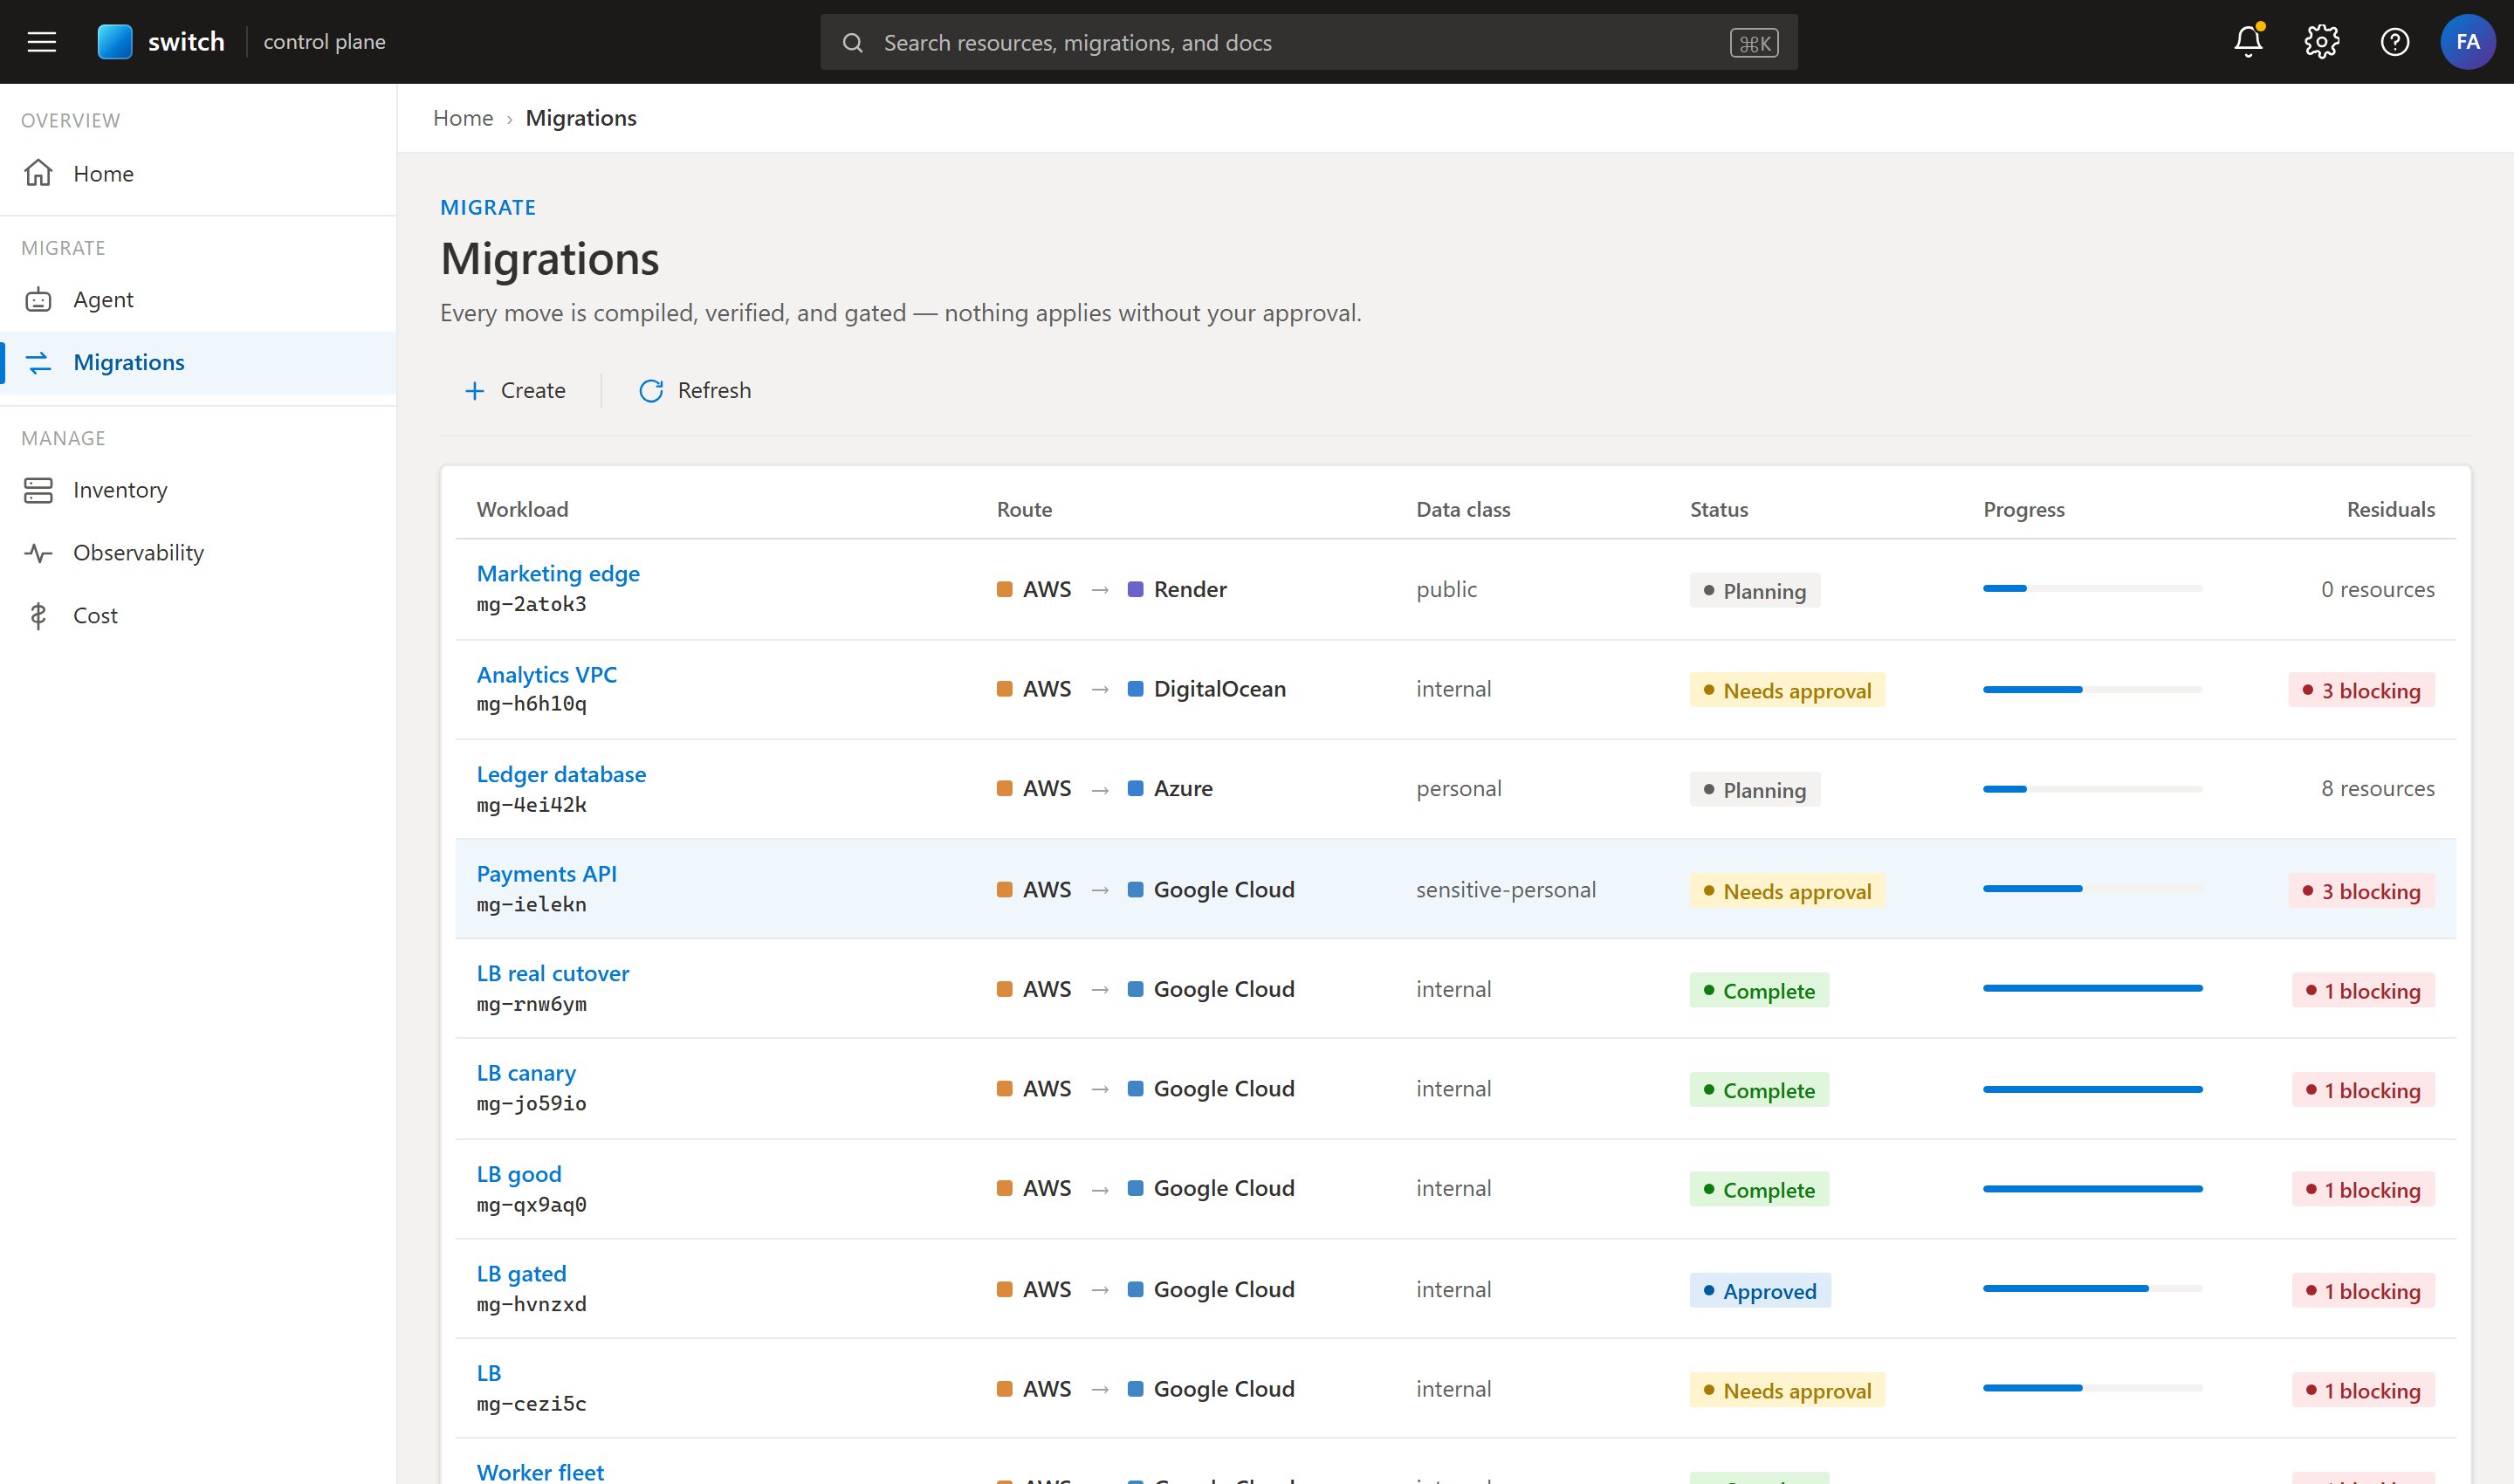Viewport: 2514px width, 1484px height.
Task: Open the Ledger database migration
Action: 561,774
